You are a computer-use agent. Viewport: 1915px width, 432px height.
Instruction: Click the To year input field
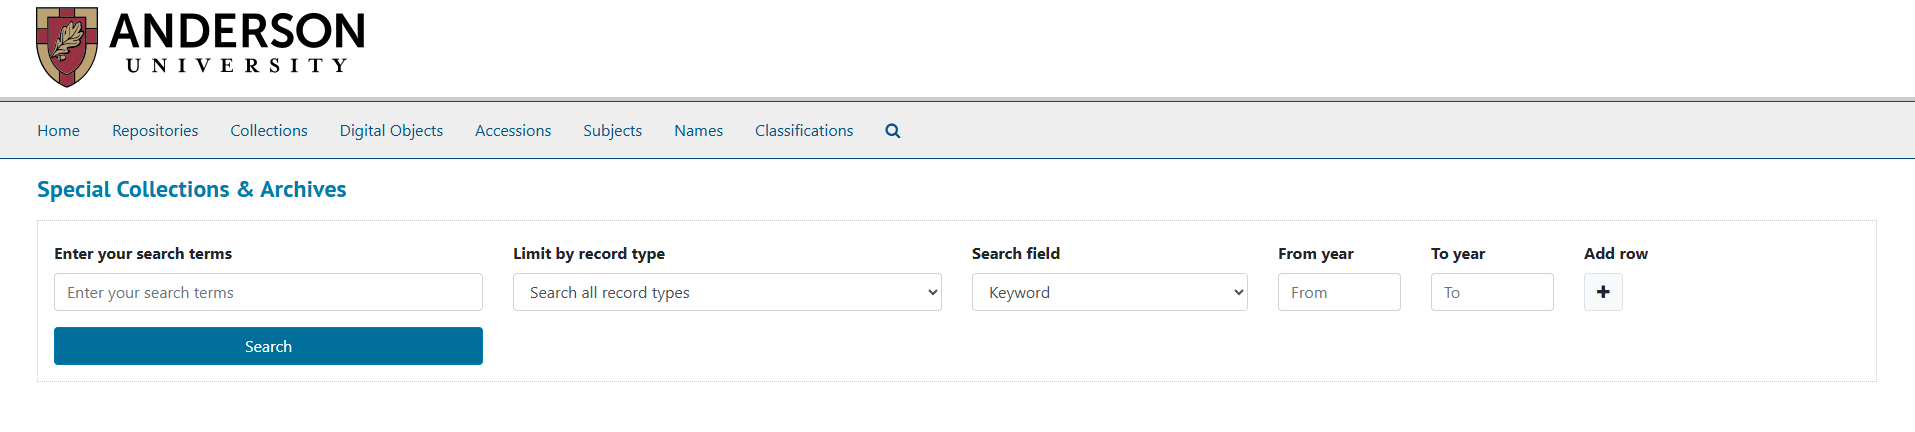(1492, 292)
